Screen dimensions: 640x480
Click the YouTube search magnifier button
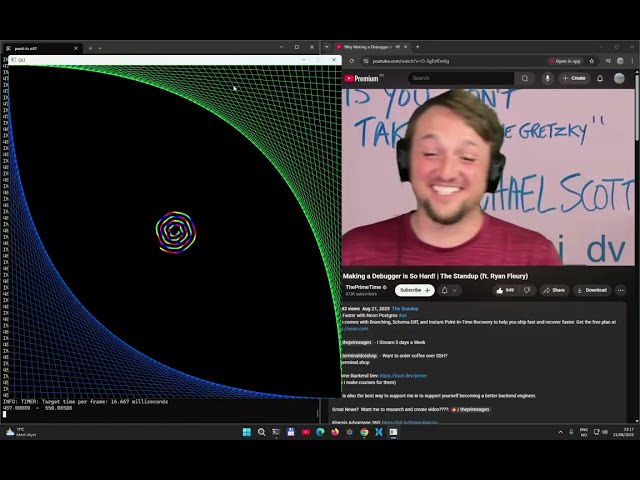(x=525, y=78)
